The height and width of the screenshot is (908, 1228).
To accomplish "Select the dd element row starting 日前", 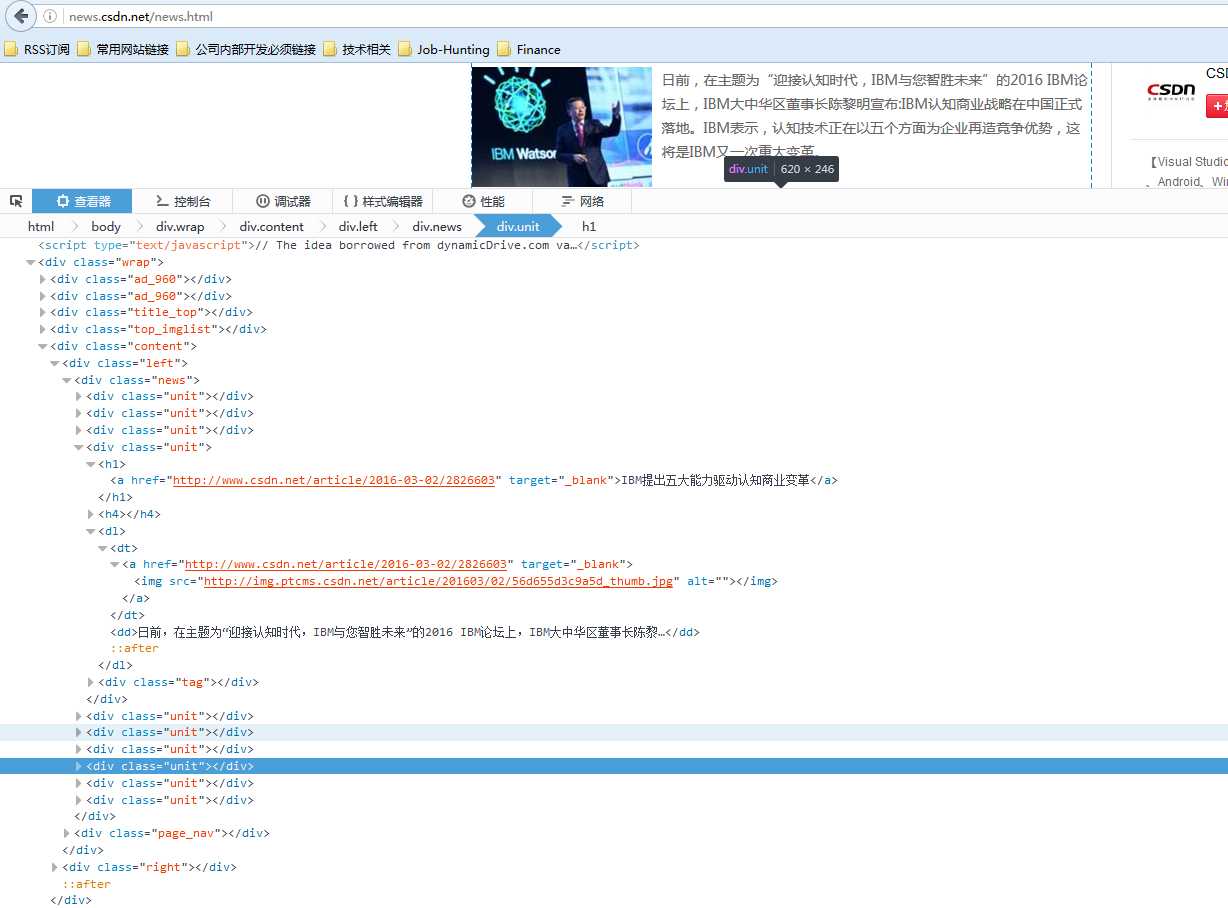I will tap(405, 632).
